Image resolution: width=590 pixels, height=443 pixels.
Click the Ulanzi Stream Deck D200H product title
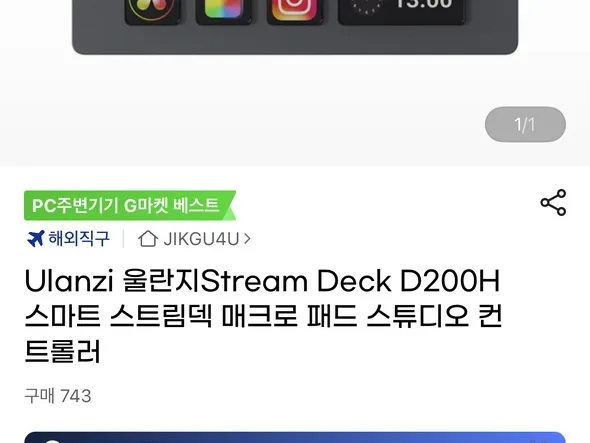[263, 316]
